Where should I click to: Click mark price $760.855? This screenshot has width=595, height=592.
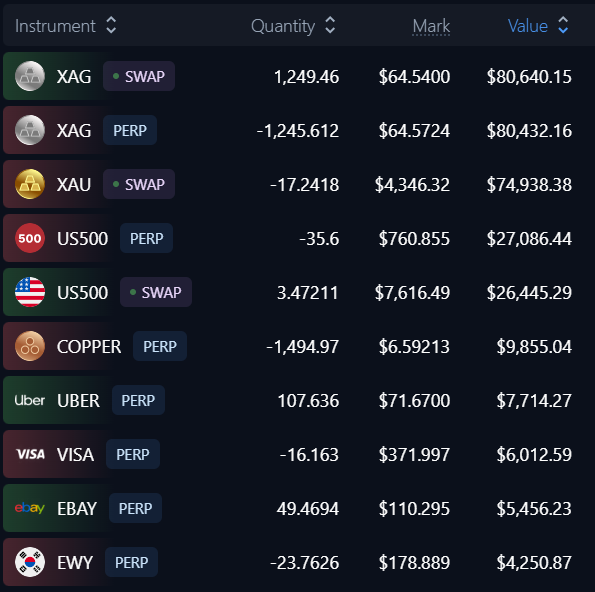(414, 239)
